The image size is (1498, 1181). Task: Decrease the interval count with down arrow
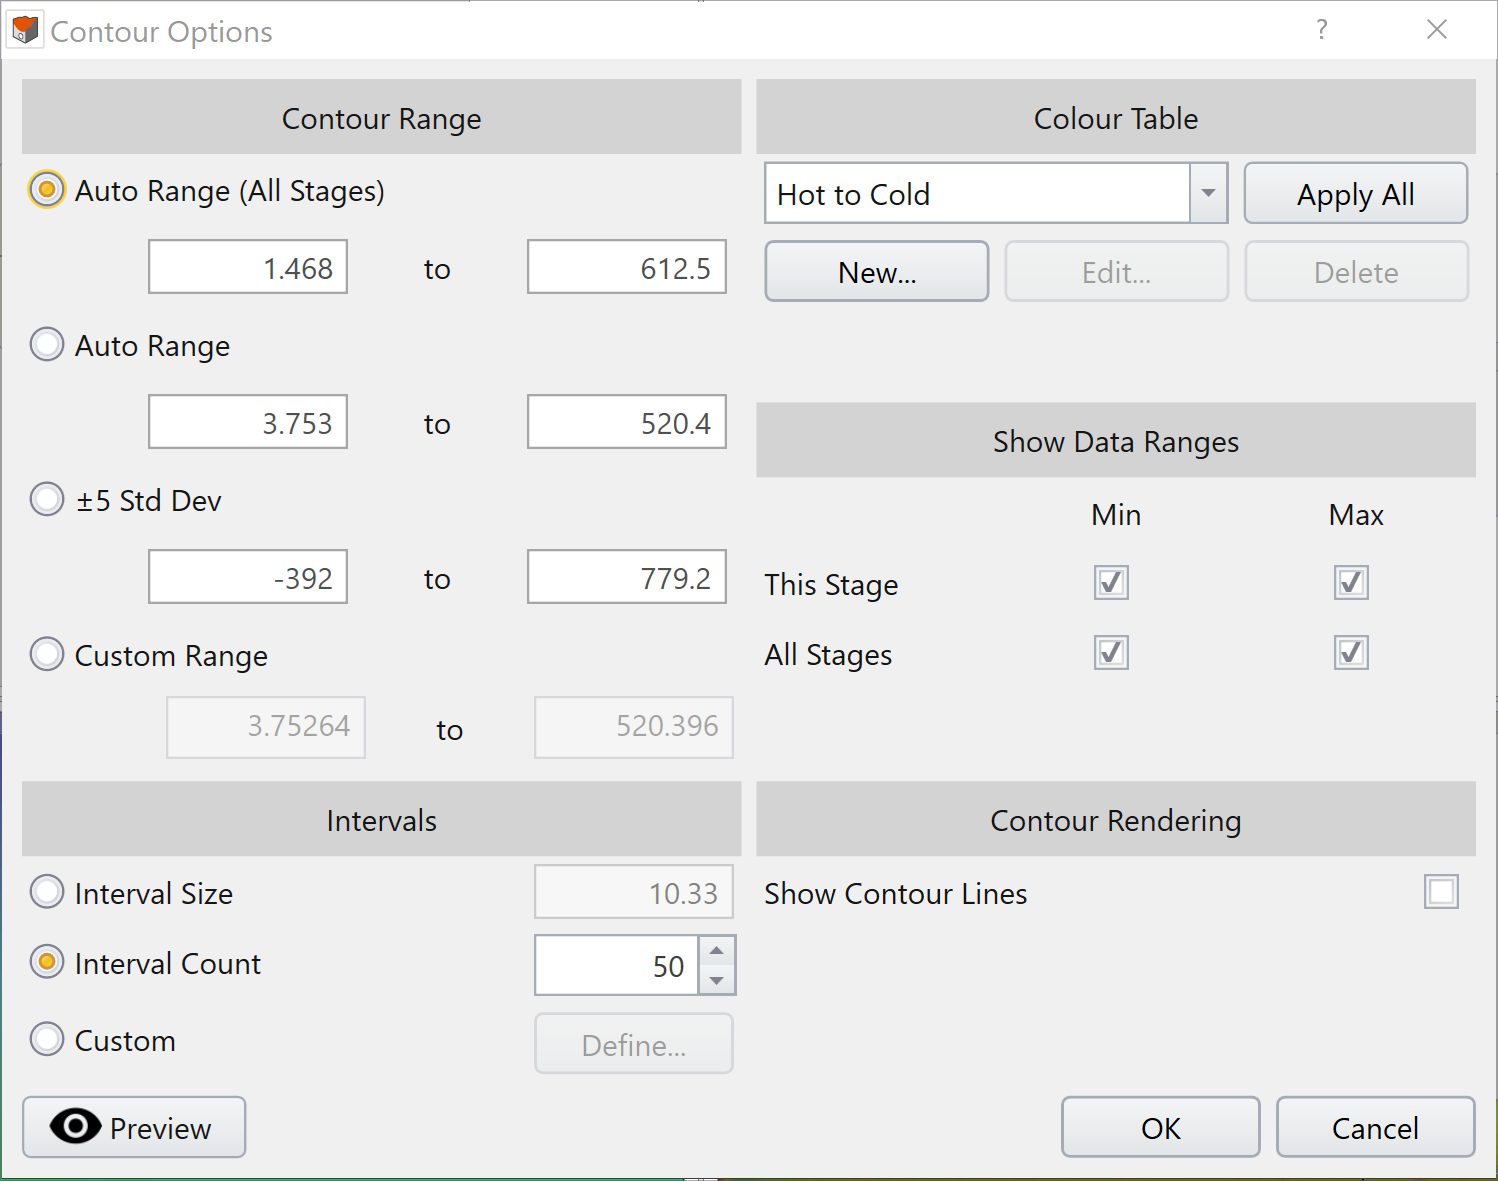tap(716, 981)
